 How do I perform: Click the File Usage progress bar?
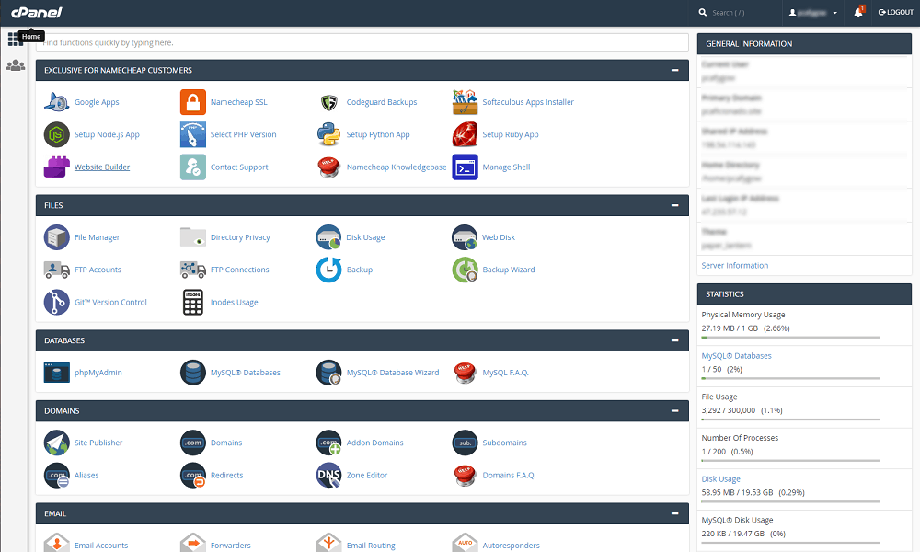(x=790, y=419)
